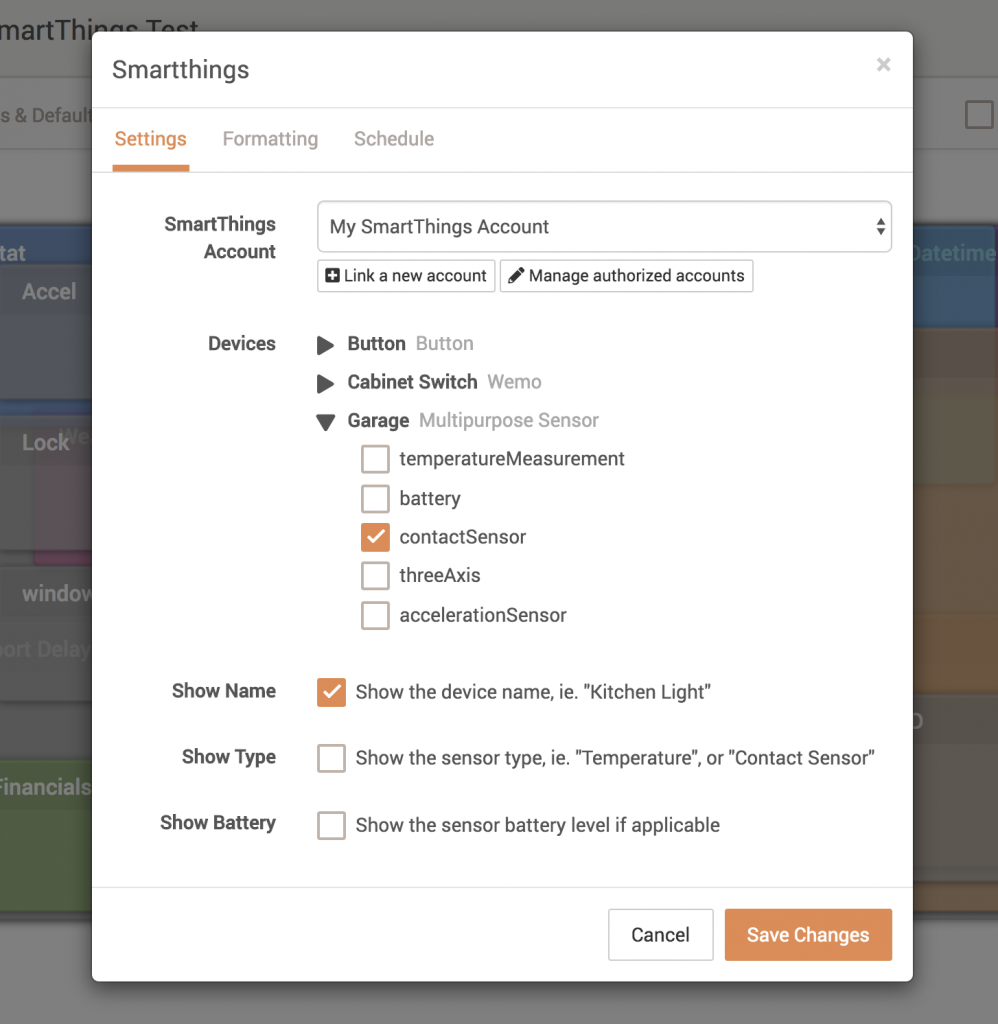Click the dropdown arrows of the account selector
Image resolution: width=998 pixels, height=1024 pixels.
(x=880, y=227)
